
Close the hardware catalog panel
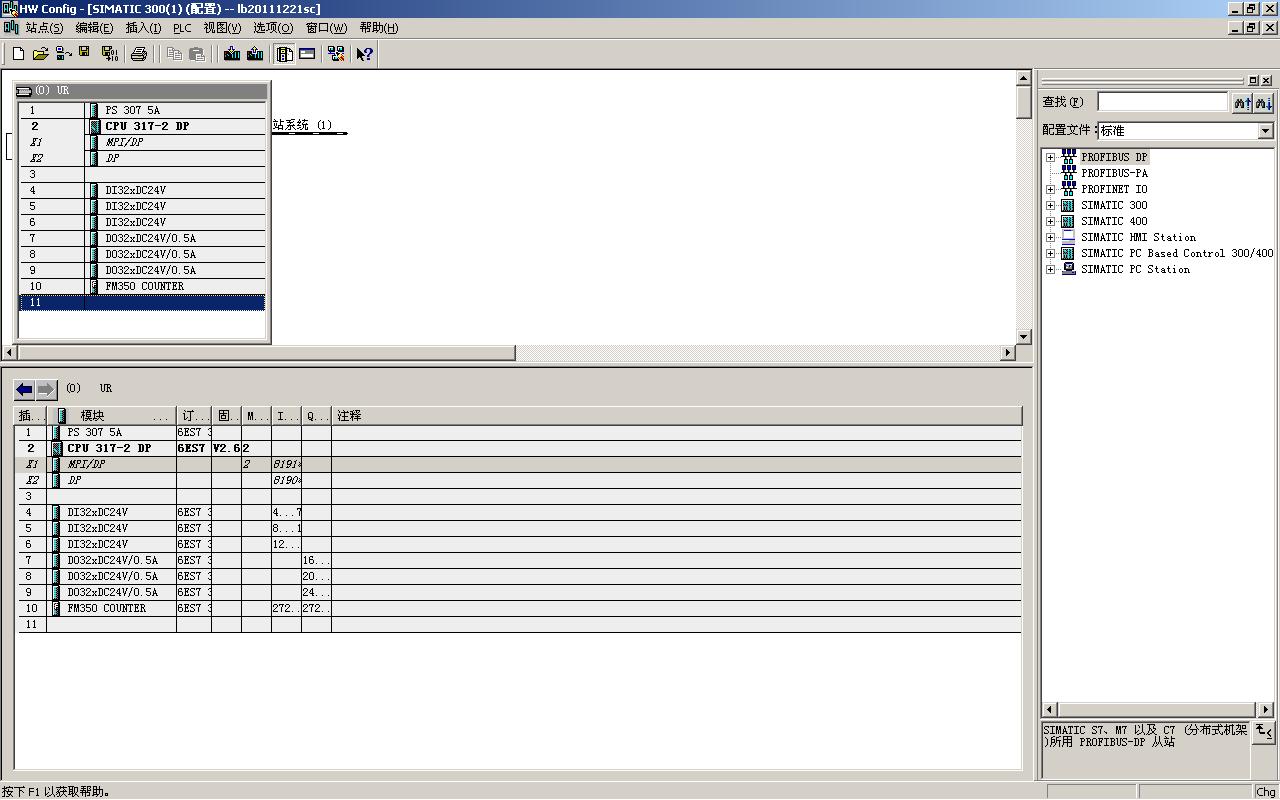coord(1267,80)
